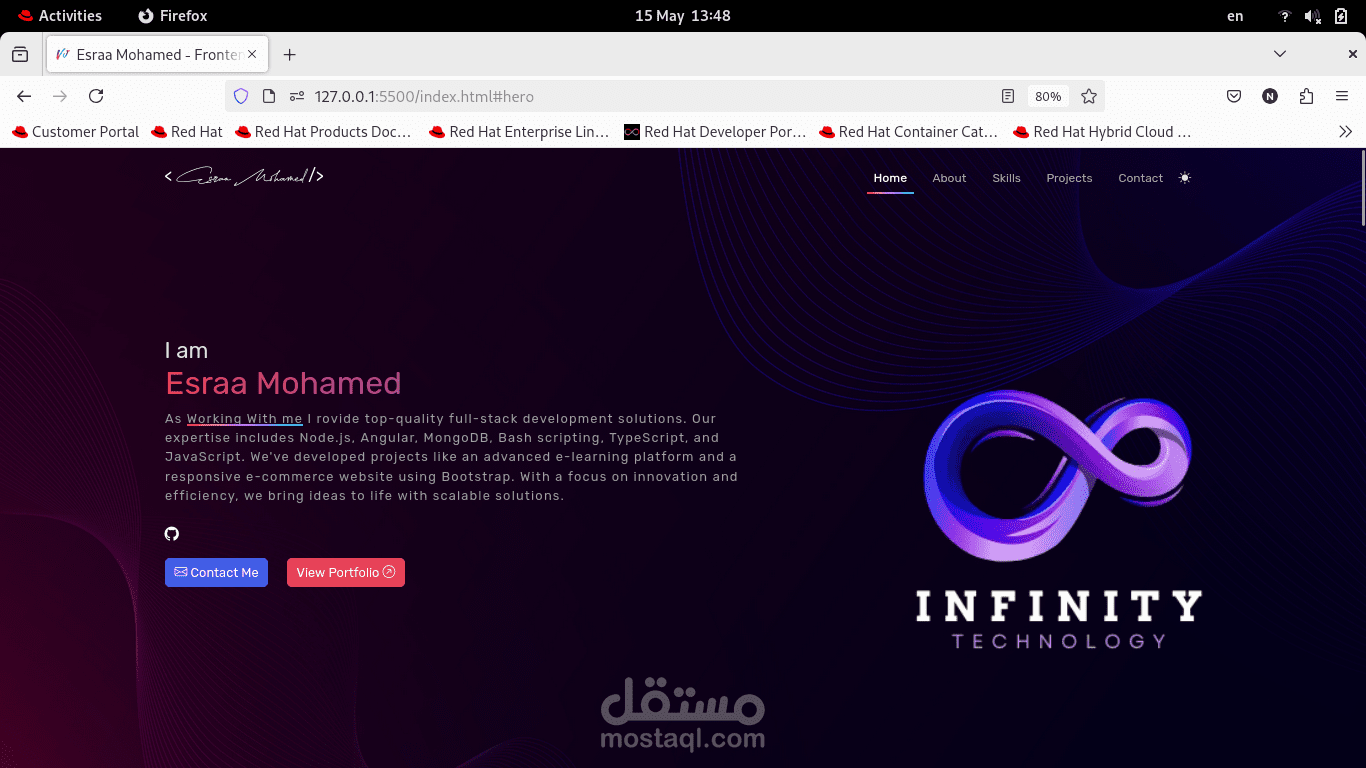Toggle light mode with the sun icon

tap(1185, 177)
